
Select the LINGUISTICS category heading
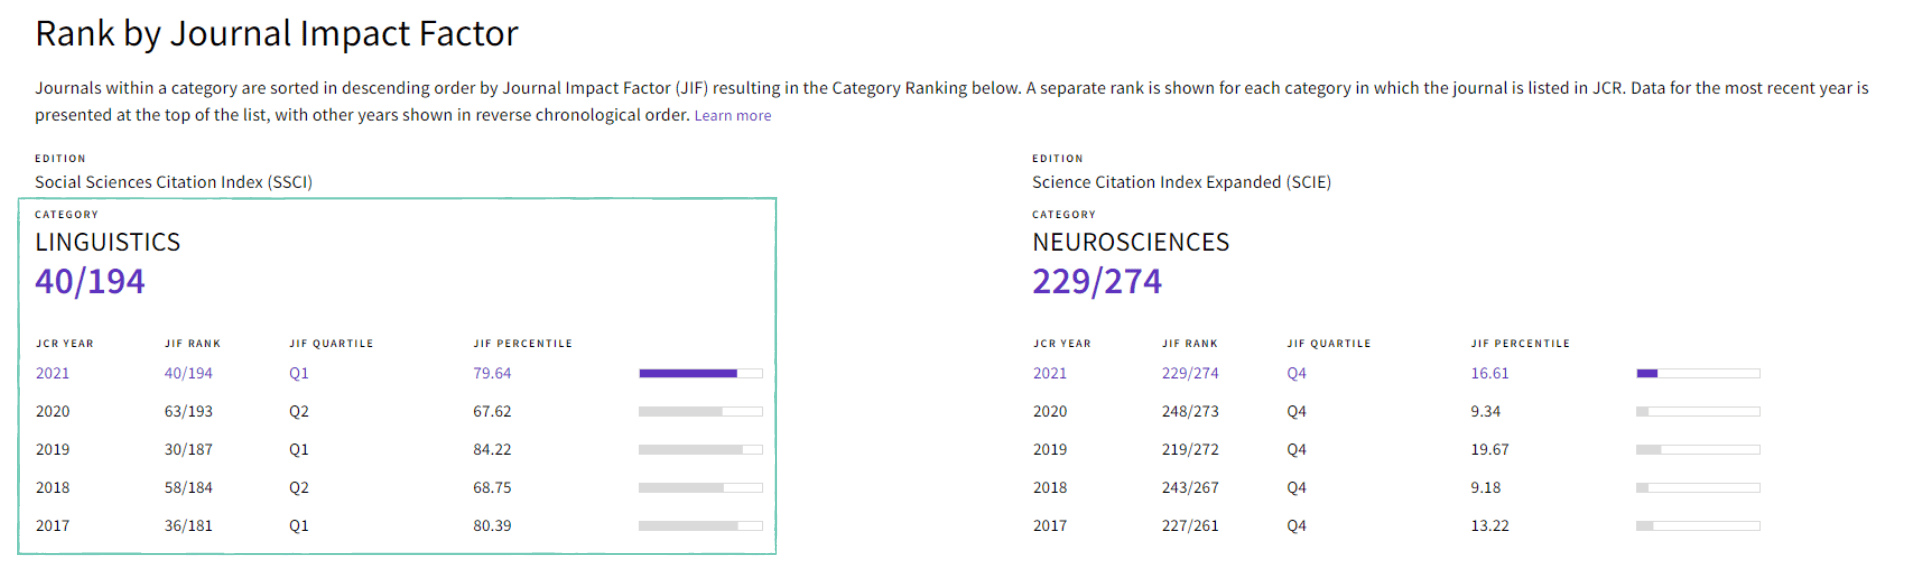tap(108, 242)
